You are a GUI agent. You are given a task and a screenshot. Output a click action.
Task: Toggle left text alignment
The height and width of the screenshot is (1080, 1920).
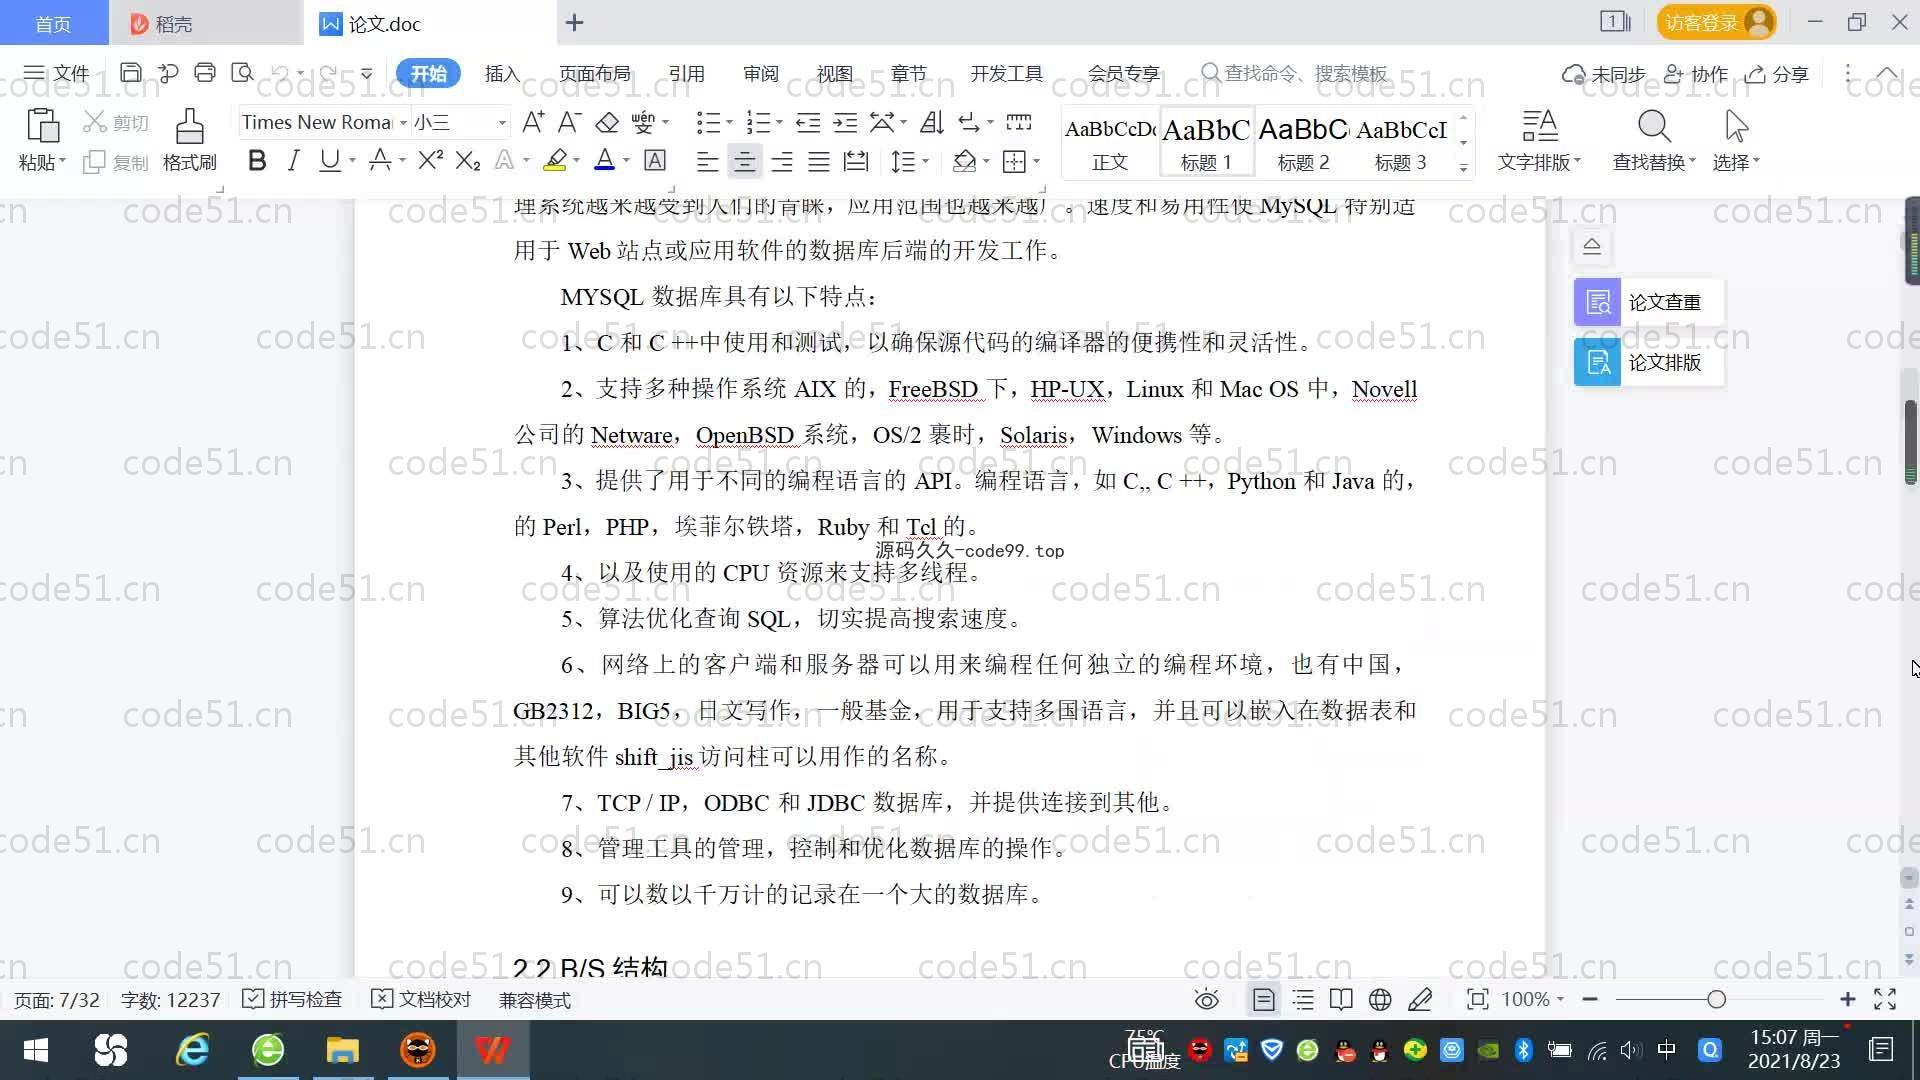(707, 161)
